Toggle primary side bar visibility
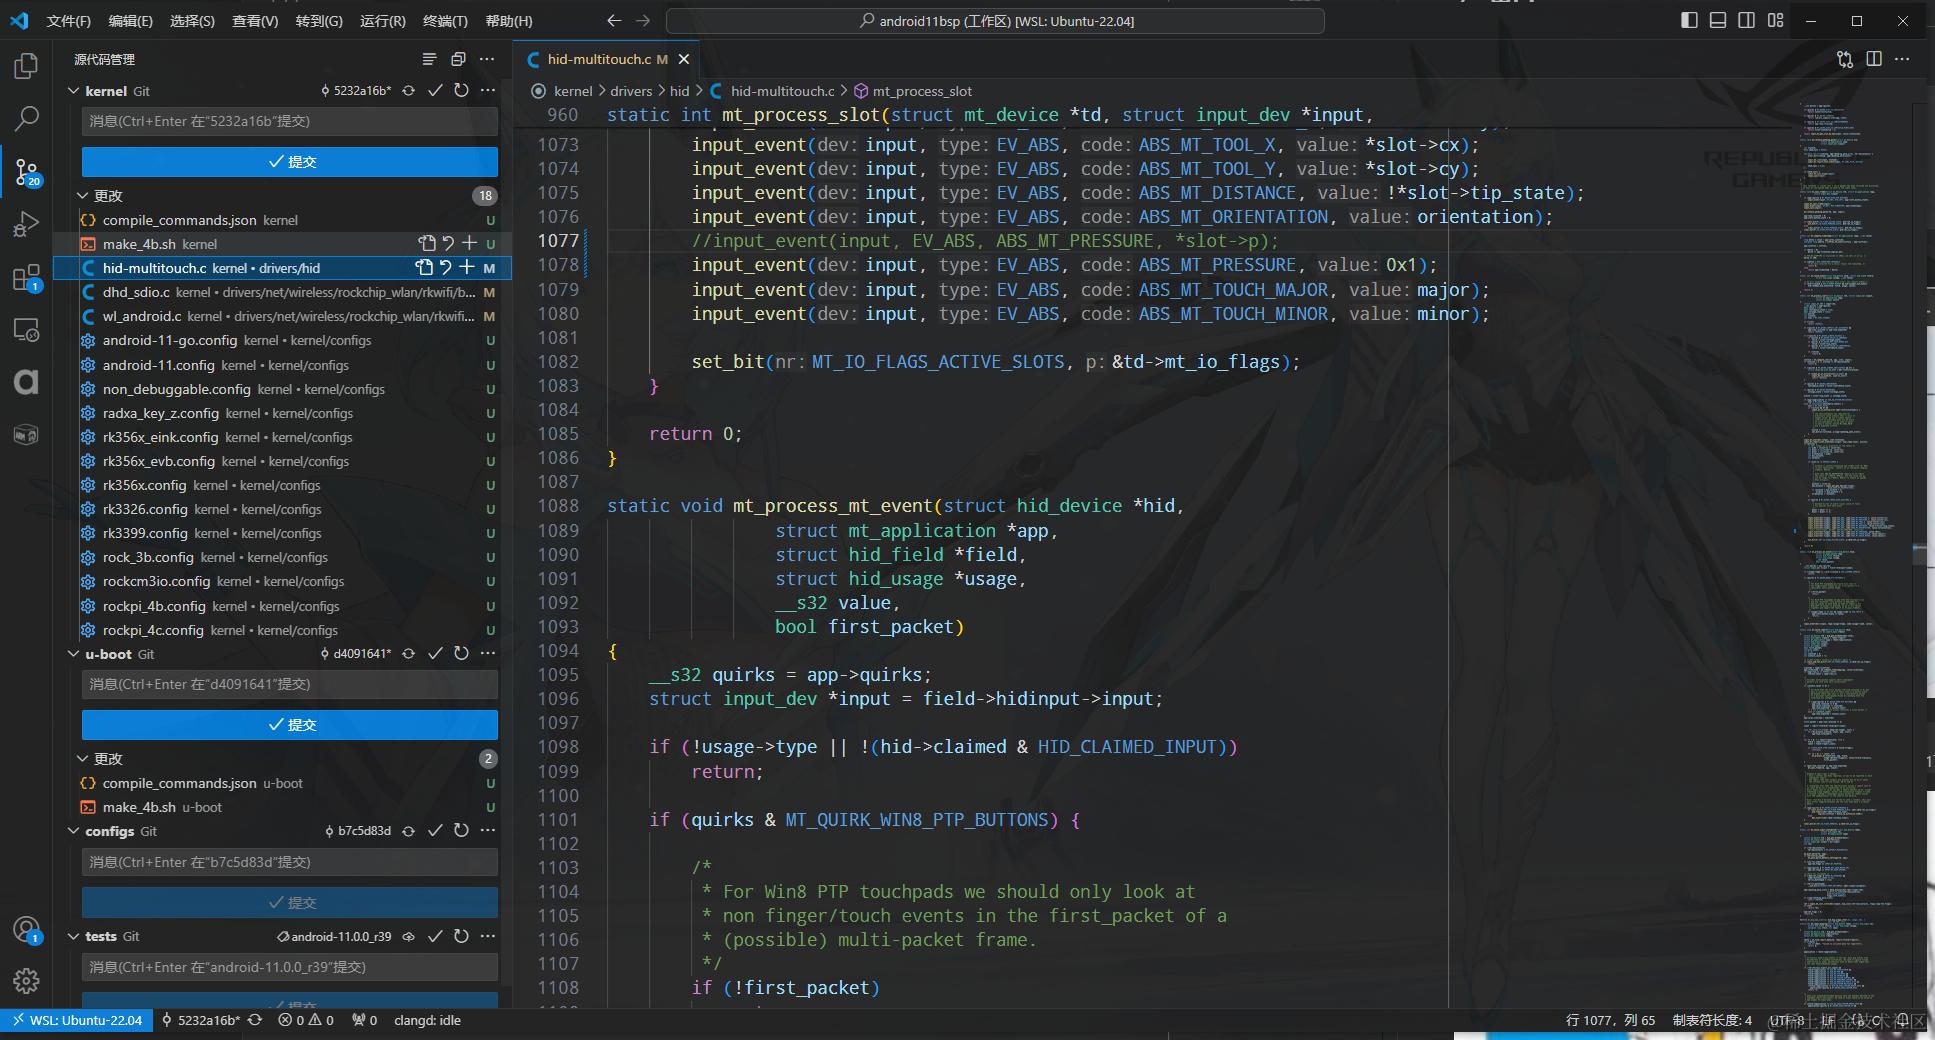Screen dimensions: 1935x1040 1689,20
